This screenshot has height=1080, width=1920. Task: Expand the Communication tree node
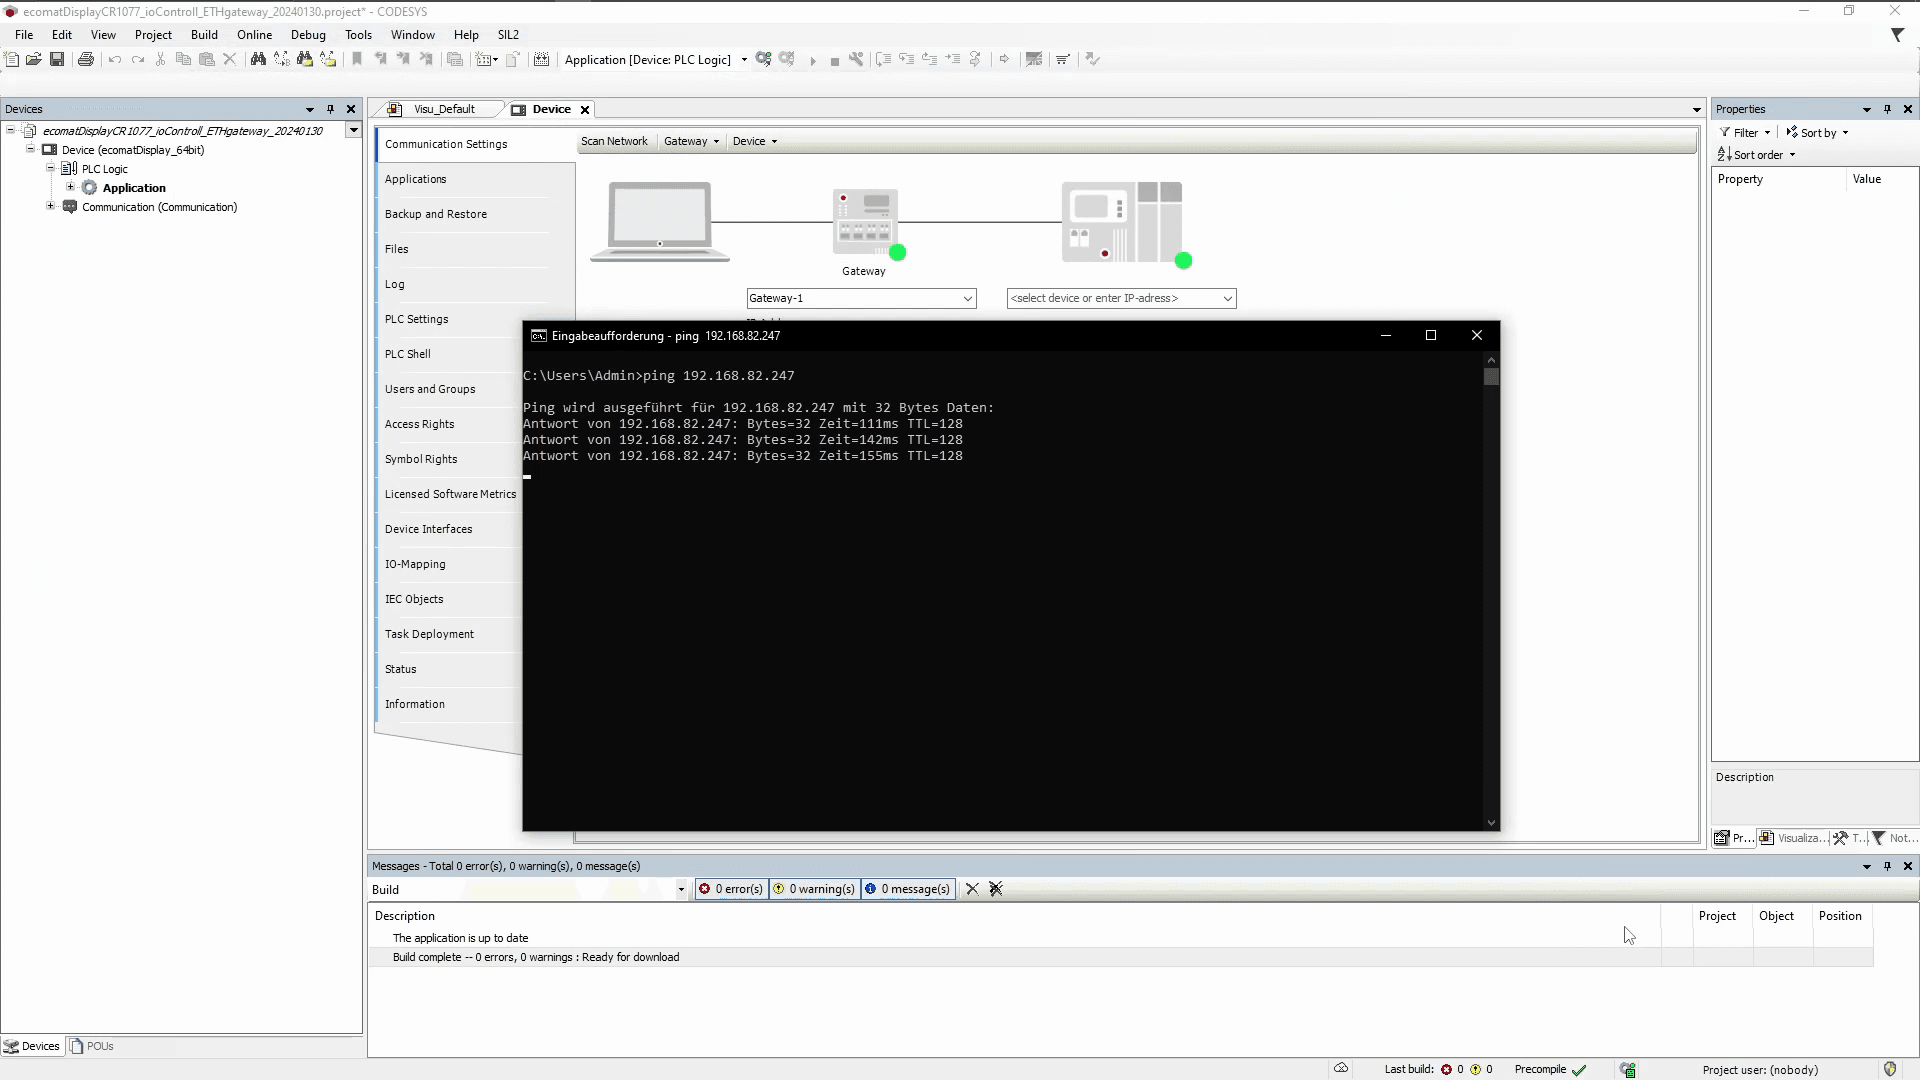point(51,207)
